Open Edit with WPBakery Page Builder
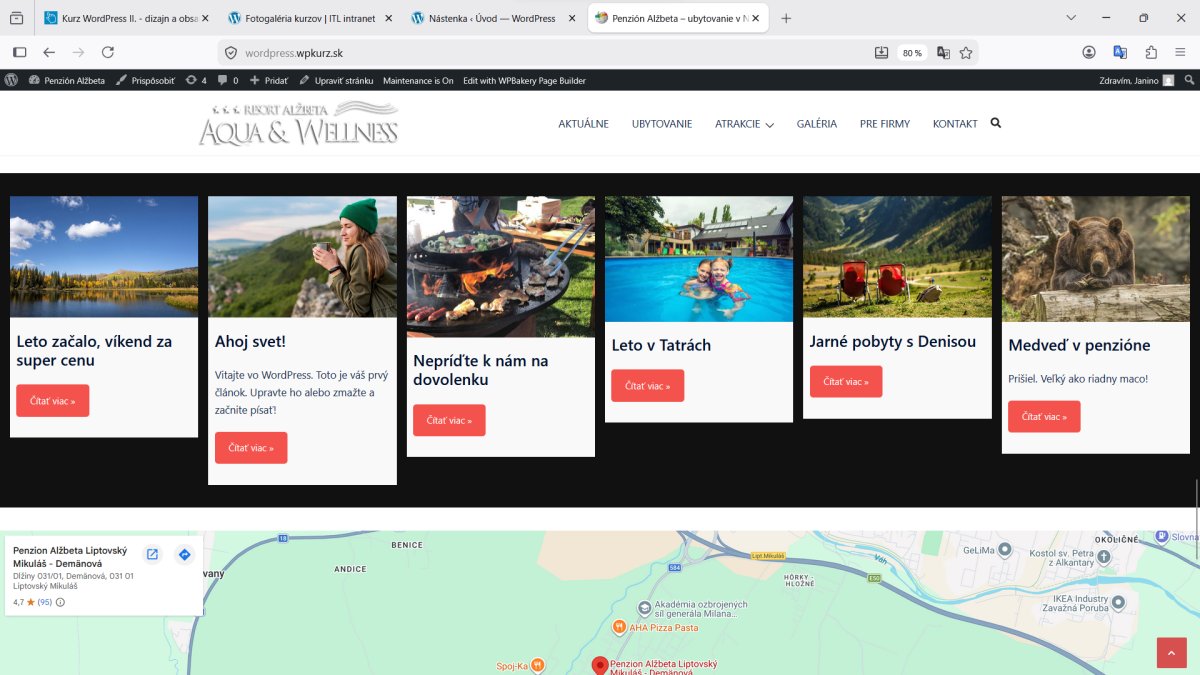The height and width of the screenshot is (675, 1200). [524, 80]
